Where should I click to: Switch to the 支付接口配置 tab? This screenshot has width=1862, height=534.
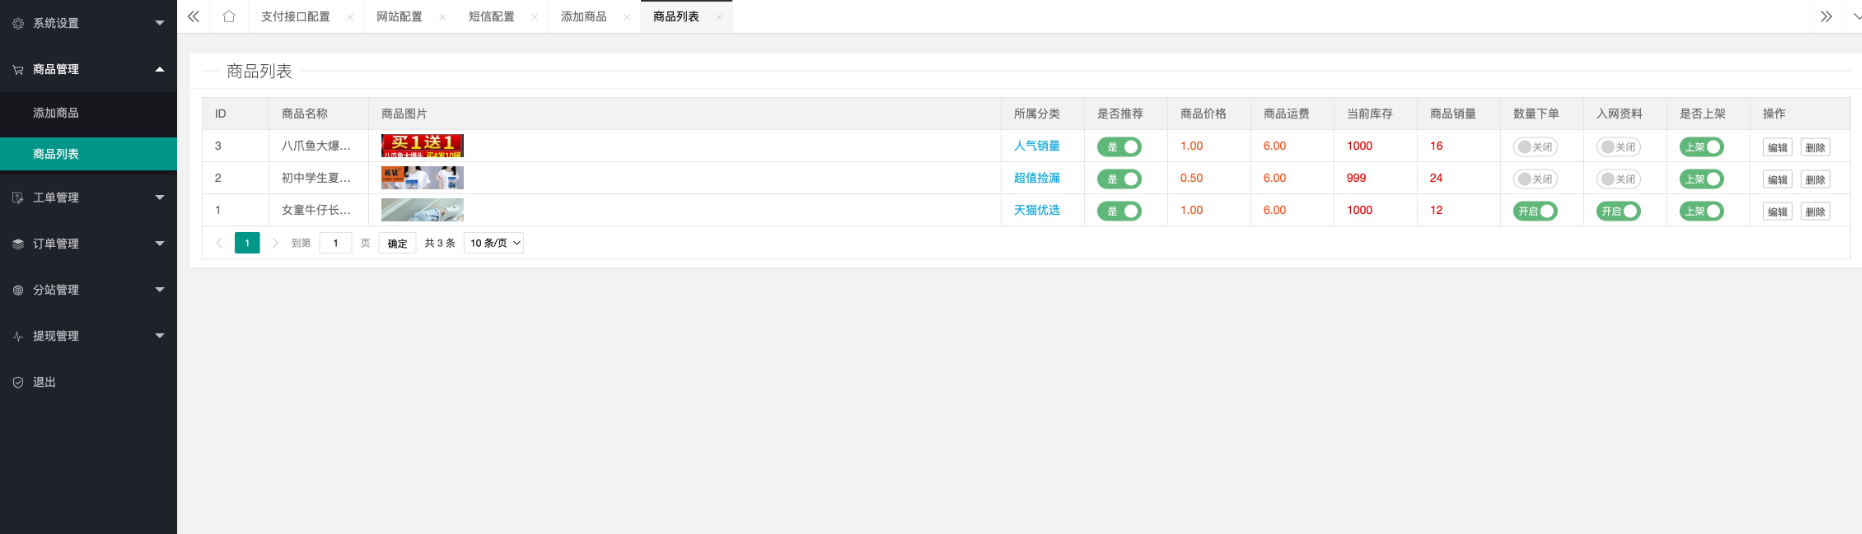[296, 17]
